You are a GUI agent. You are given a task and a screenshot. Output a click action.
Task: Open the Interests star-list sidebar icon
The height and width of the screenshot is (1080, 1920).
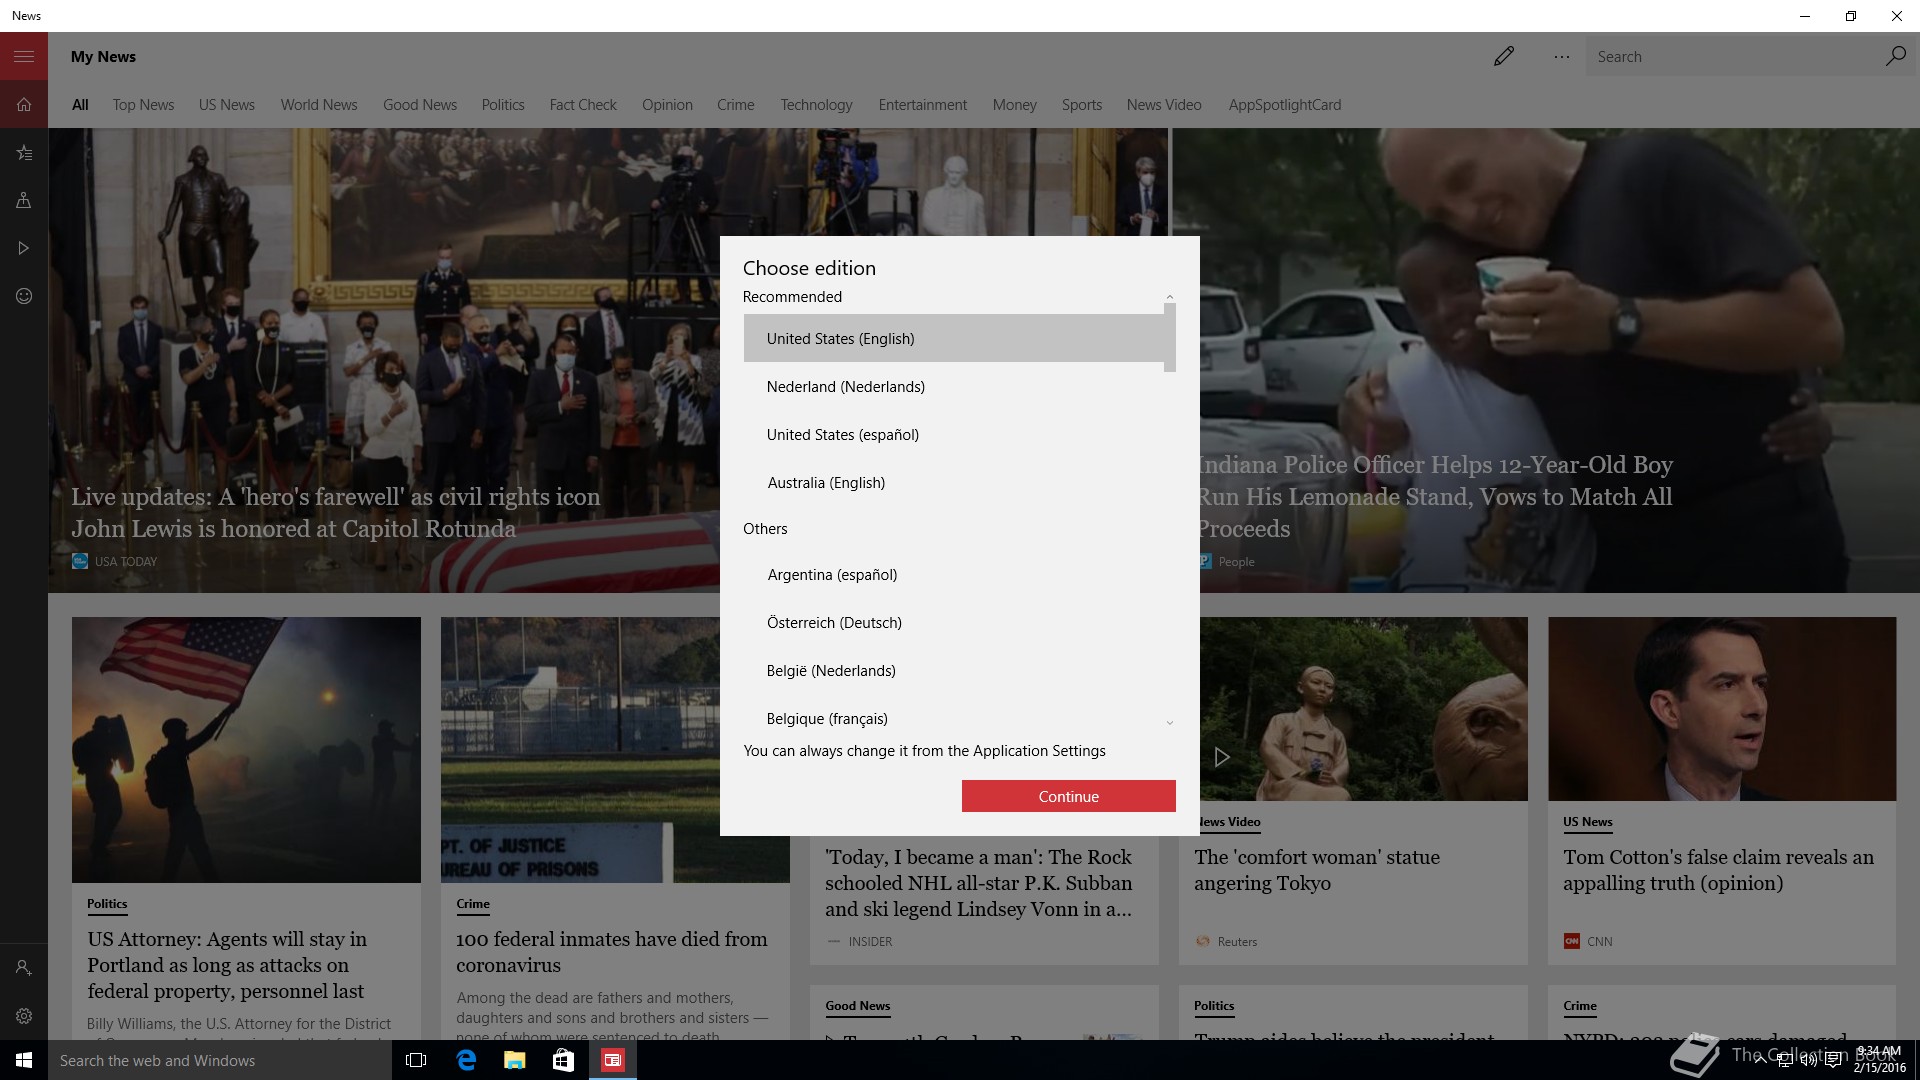coord(24,152)
